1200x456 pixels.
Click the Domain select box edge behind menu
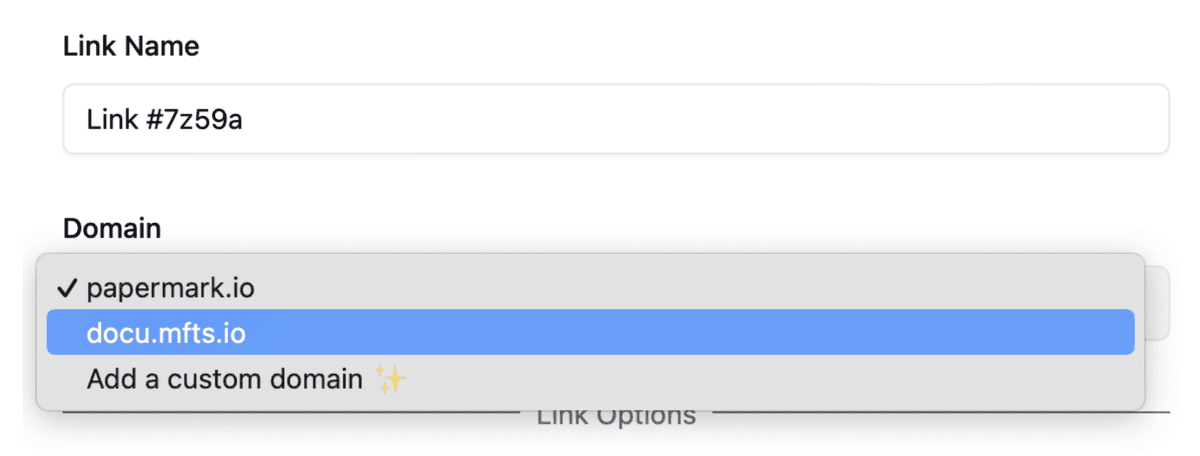[1157, 302]
